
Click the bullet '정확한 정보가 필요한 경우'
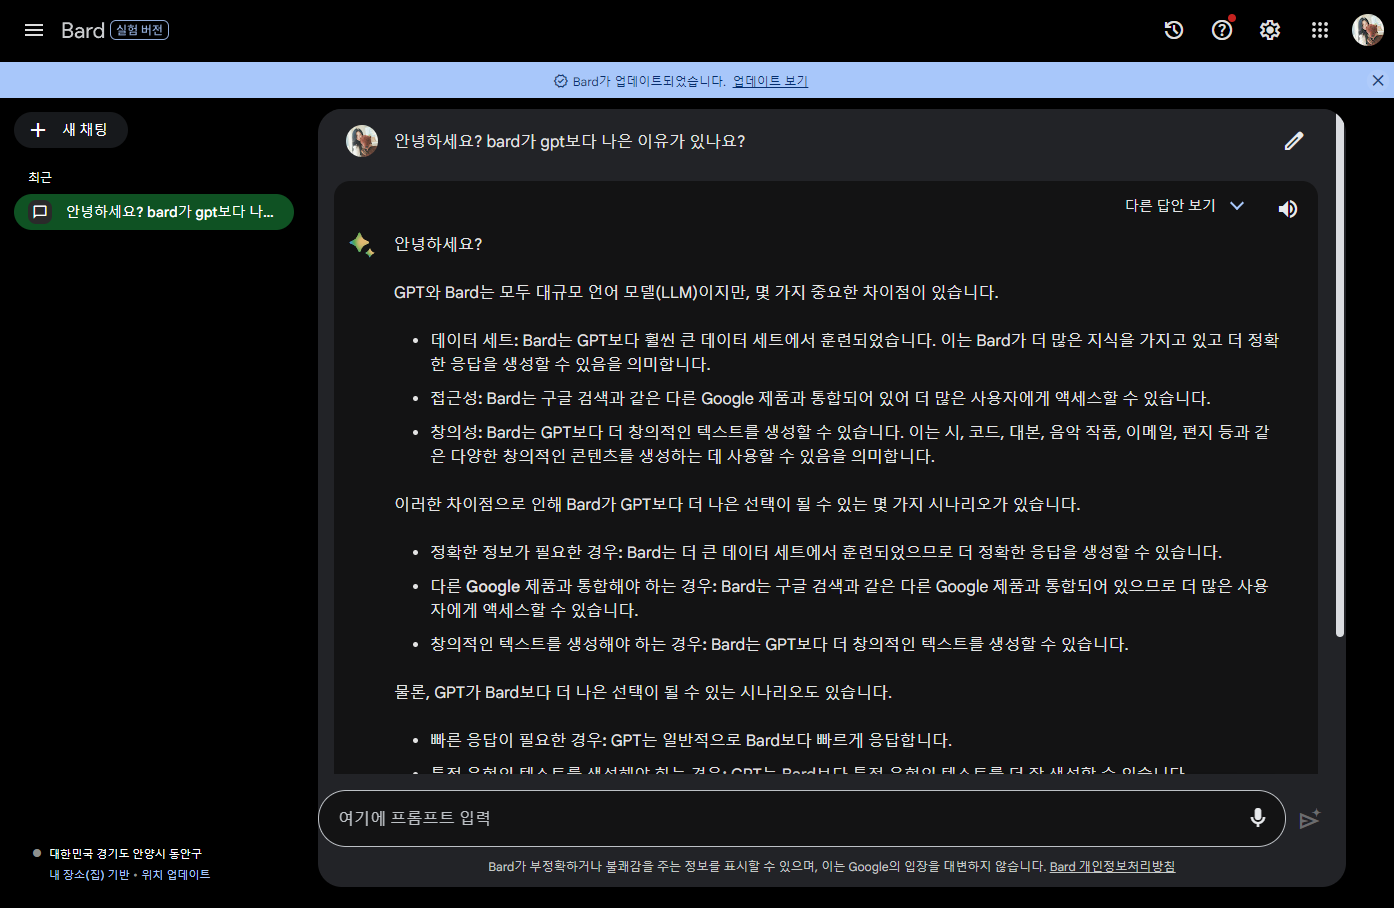coord(826,552)
